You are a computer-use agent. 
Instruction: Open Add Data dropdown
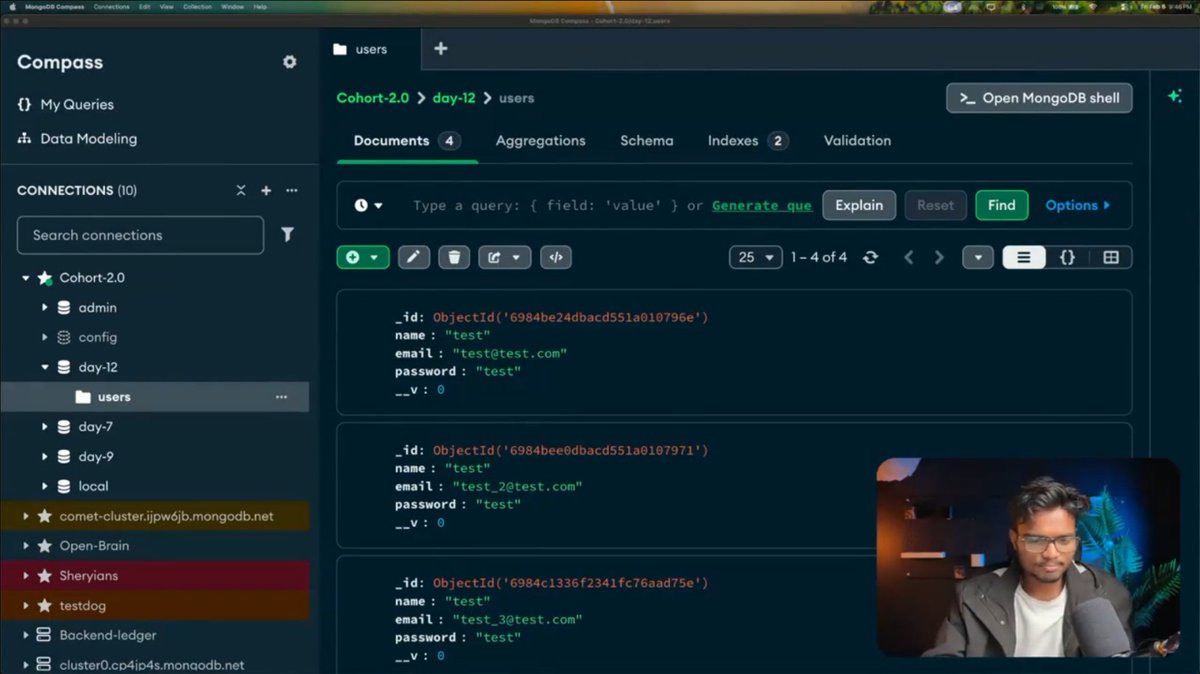tap(363, 257)
